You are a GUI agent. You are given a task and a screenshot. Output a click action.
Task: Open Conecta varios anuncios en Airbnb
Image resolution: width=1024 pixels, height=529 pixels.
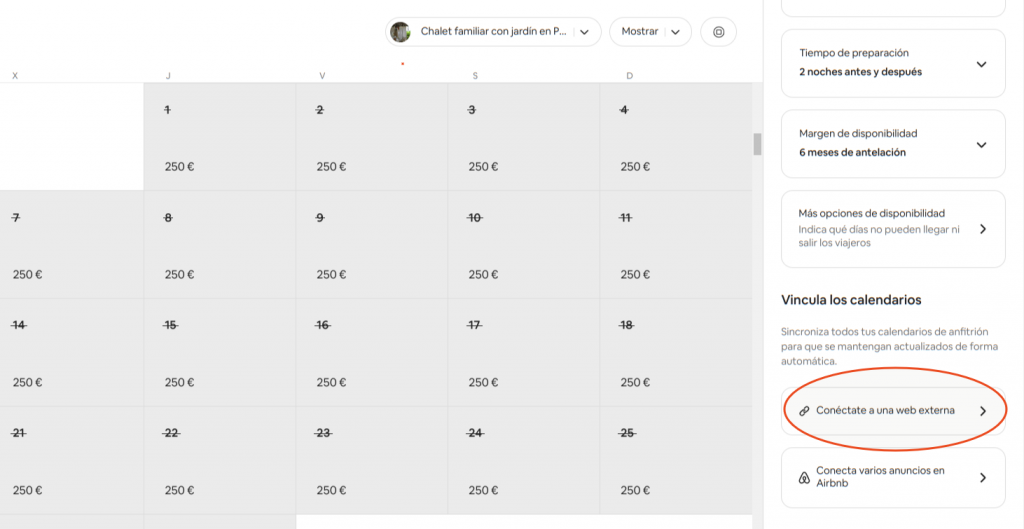click(879, 477)
